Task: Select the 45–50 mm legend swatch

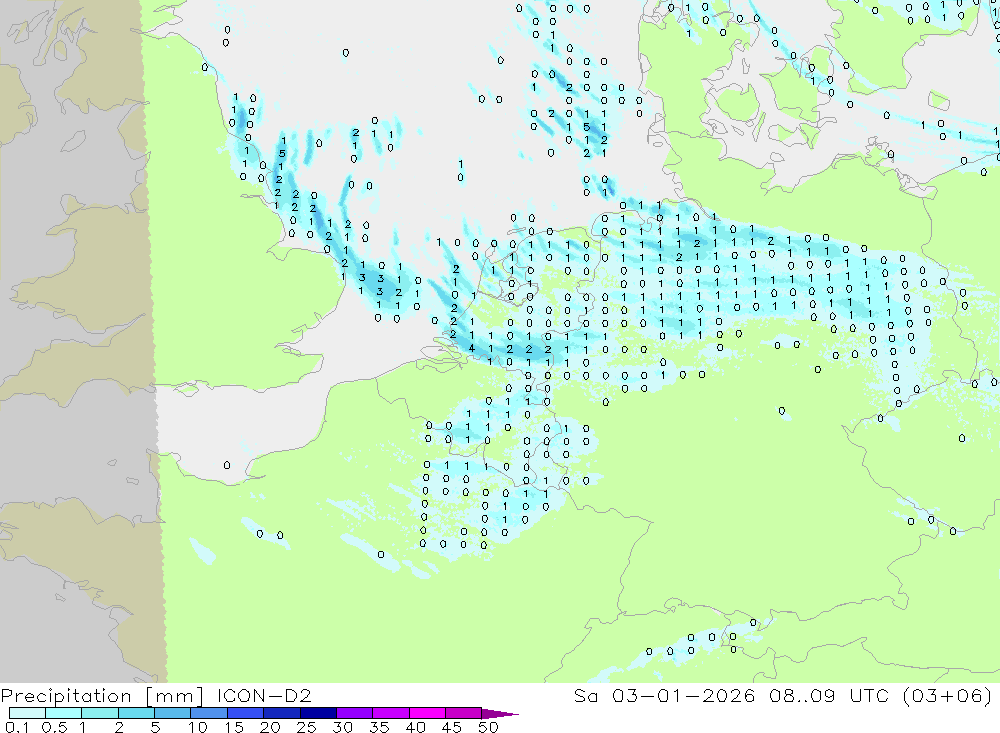Action: [463, 713]
